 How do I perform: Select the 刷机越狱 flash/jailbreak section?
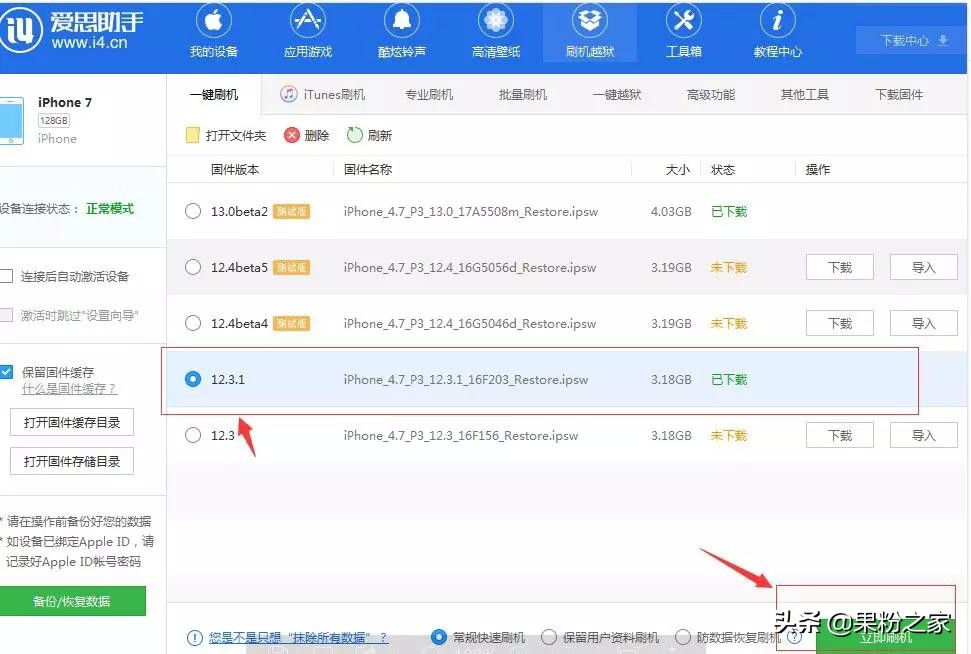click(589, 32)
